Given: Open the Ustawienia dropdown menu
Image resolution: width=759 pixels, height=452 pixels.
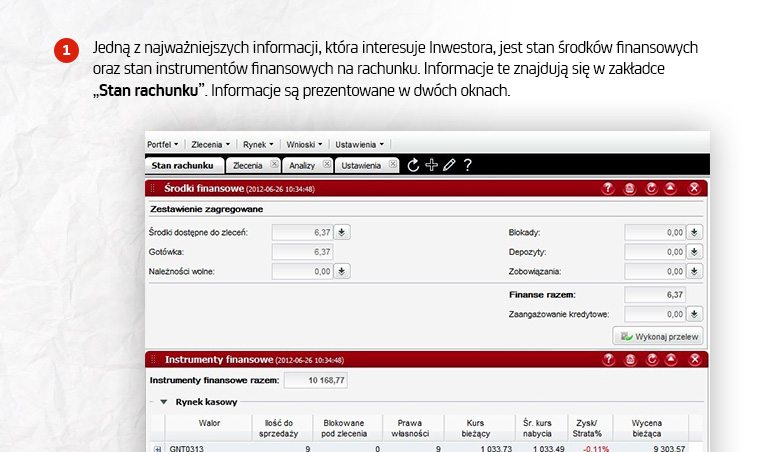Looking at the screenshot, I should 360,144.
